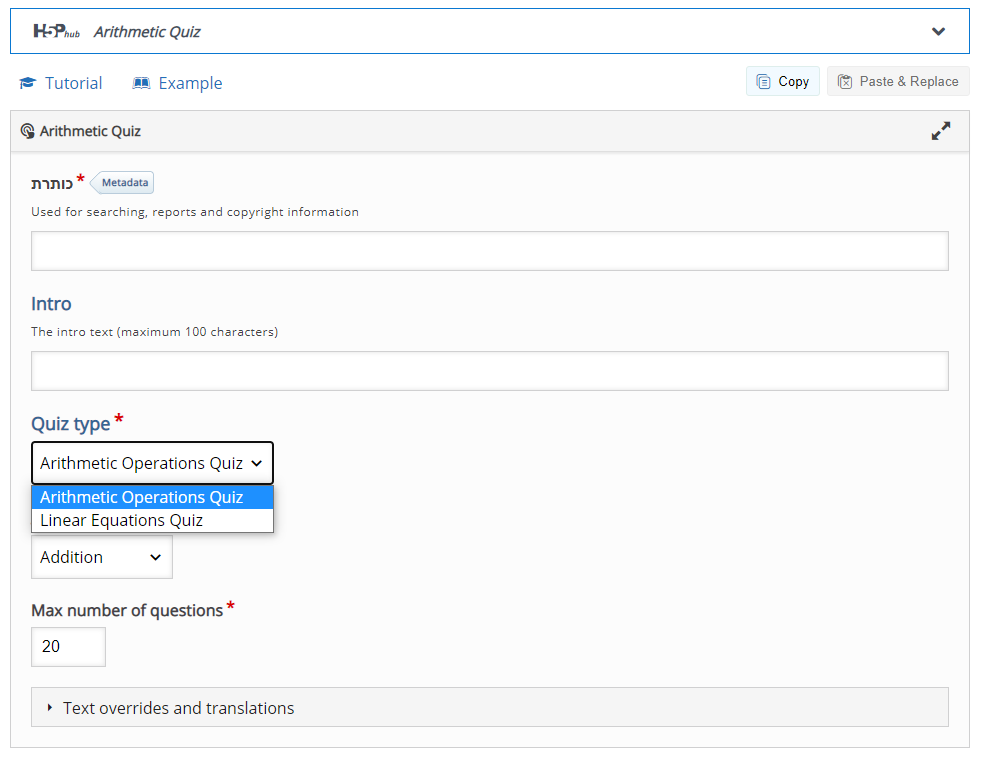Expand the H5P hub content type chevron
This screenshot has width=981, height=761.
point(938,31)
